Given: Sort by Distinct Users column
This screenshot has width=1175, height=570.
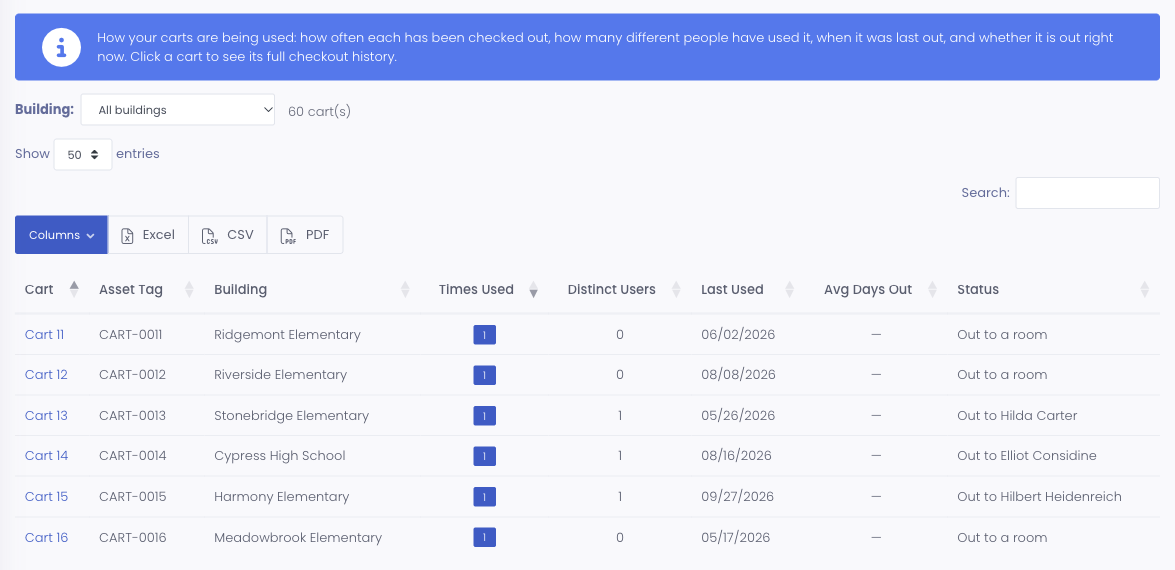Looking at the screenshot, I should (620, 289).
